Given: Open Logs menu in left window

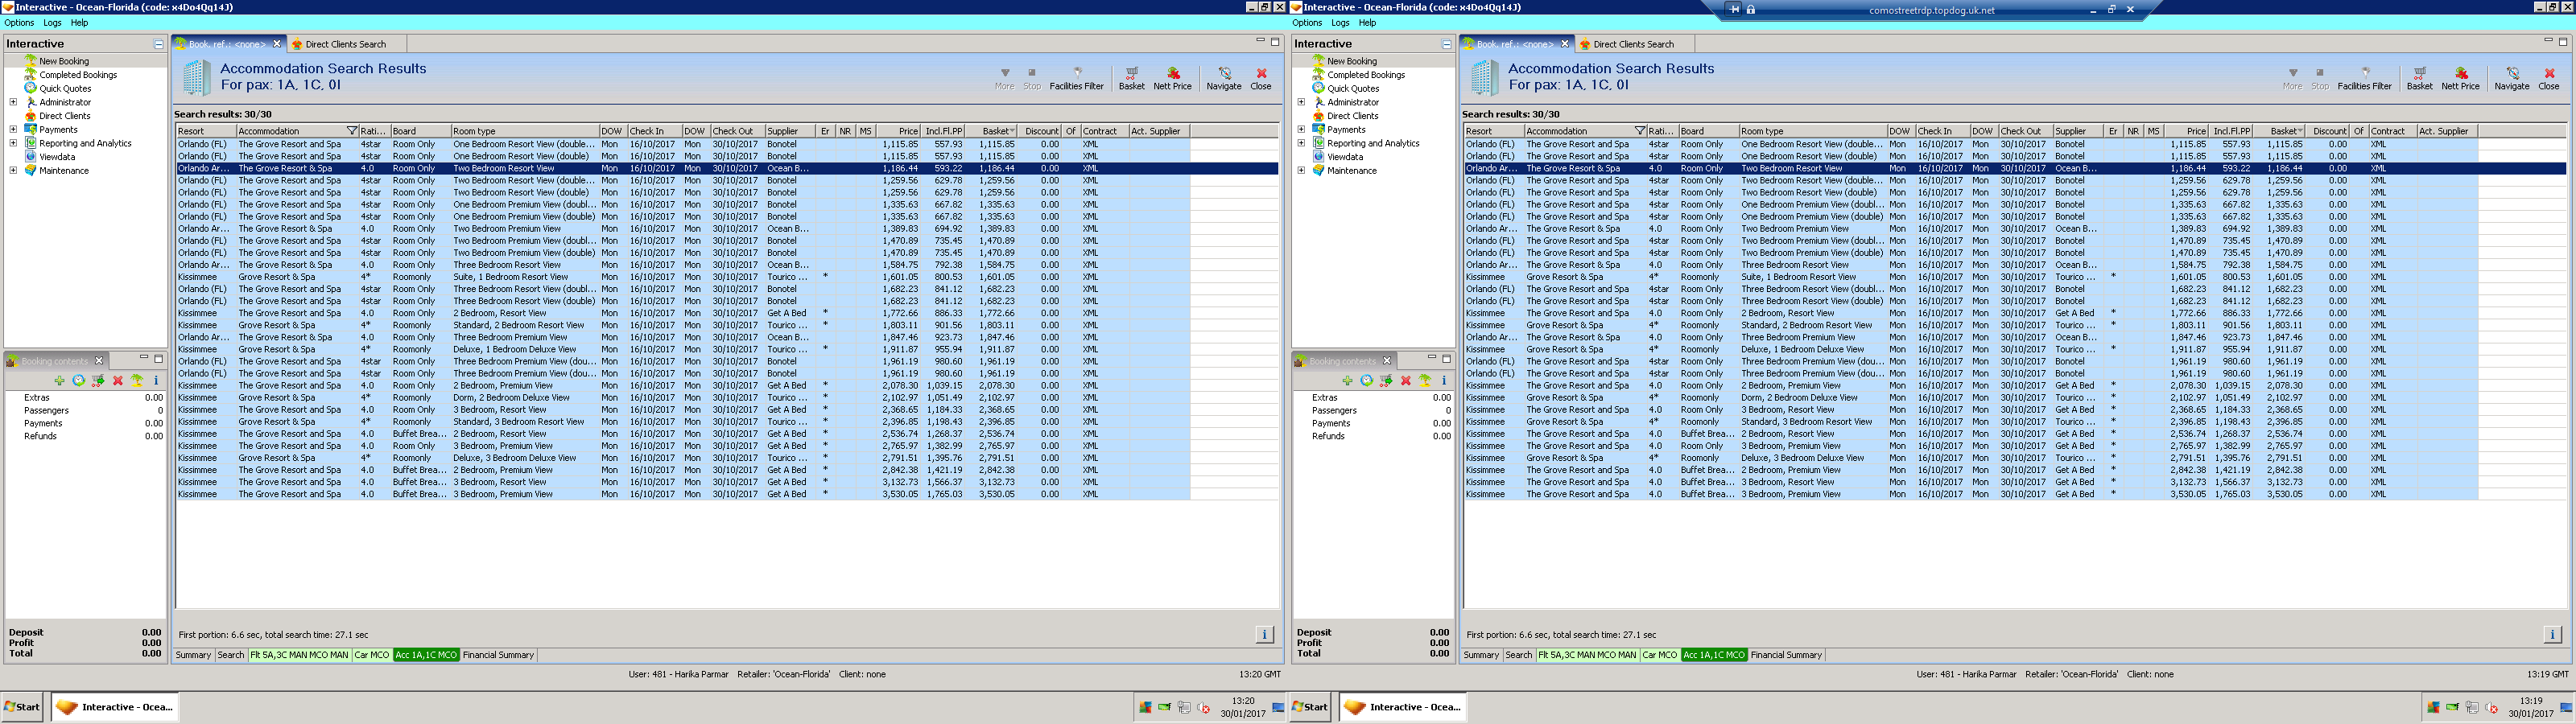Looking at the screenshot, I should coord(52,23).
